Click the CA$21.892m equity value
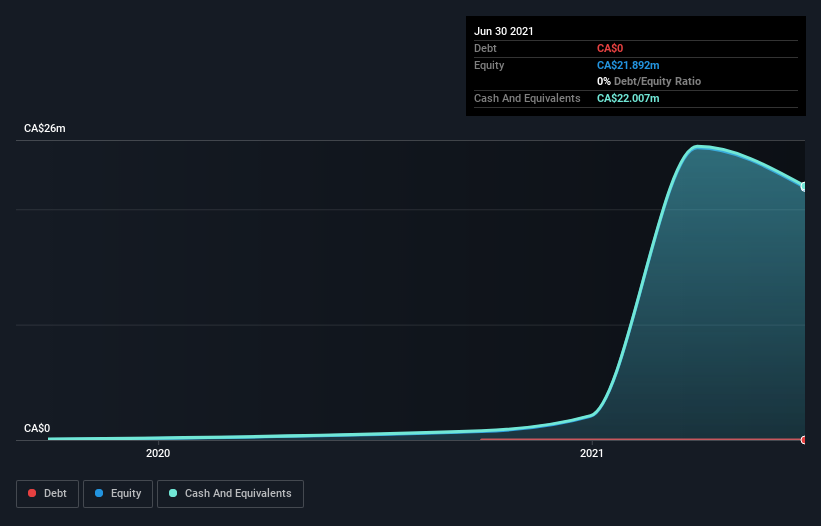 coord(628,65)
